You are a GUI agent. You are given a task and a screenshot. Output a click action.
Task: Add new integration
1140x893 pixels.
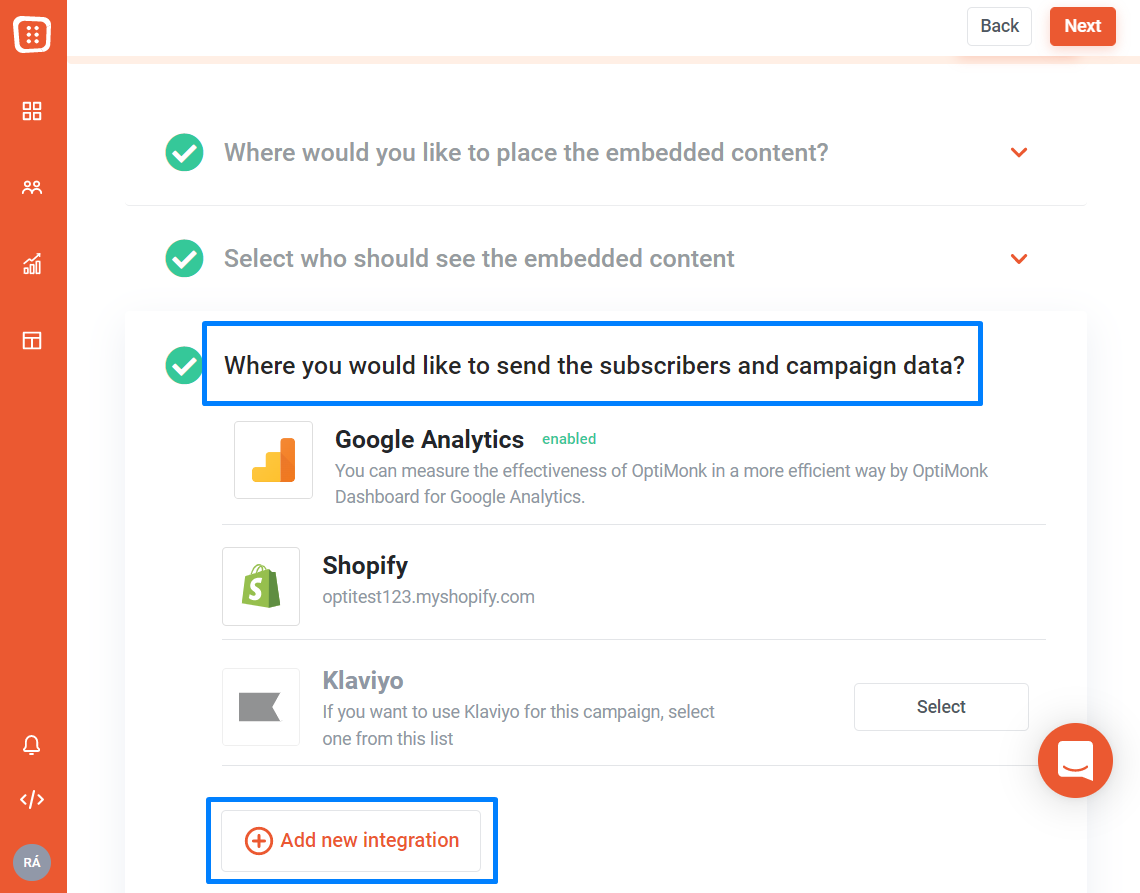[351, 841]
